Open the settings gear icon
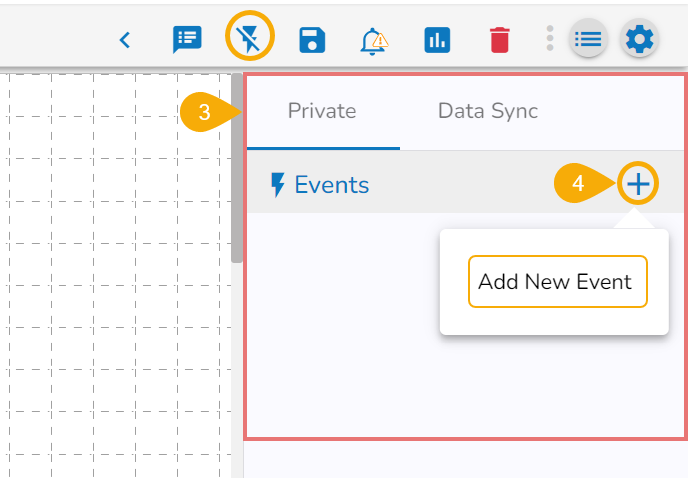 pyautogui.click(x=639, y=39)
